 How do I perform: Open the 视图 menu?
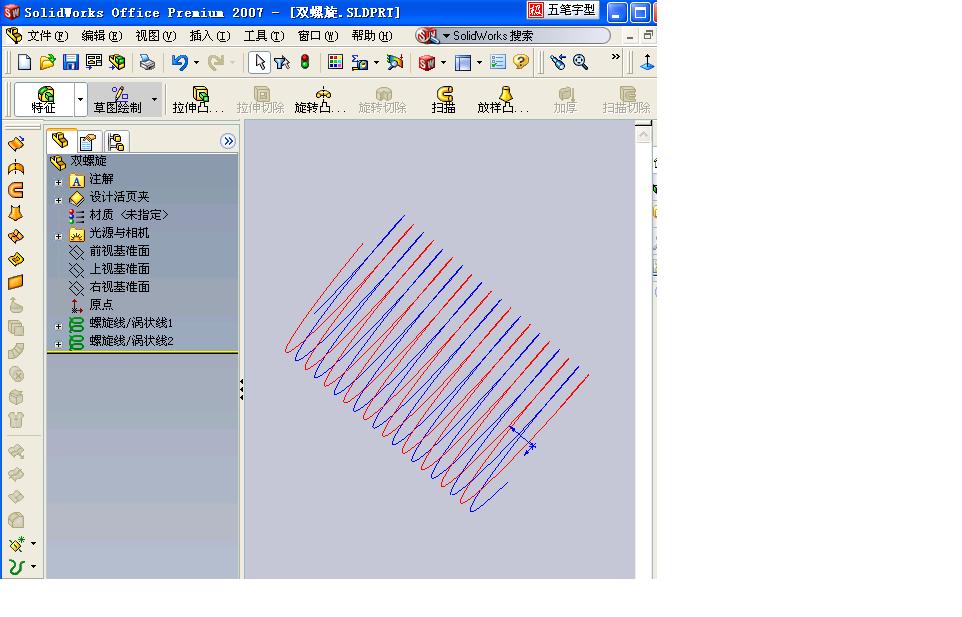pos(156,36)
